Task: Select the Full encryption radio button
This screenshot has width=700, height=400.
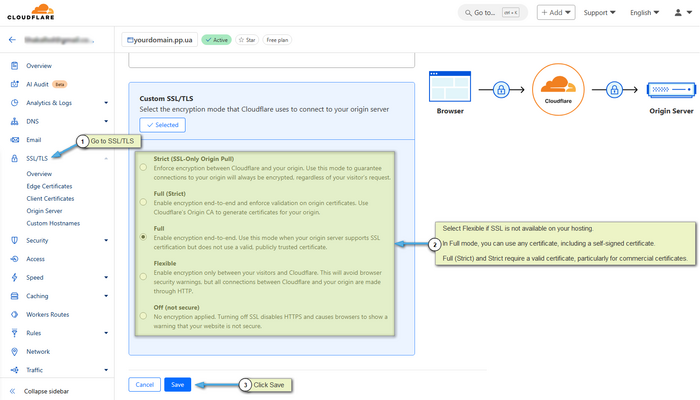Action: click(x=143, y=237)
